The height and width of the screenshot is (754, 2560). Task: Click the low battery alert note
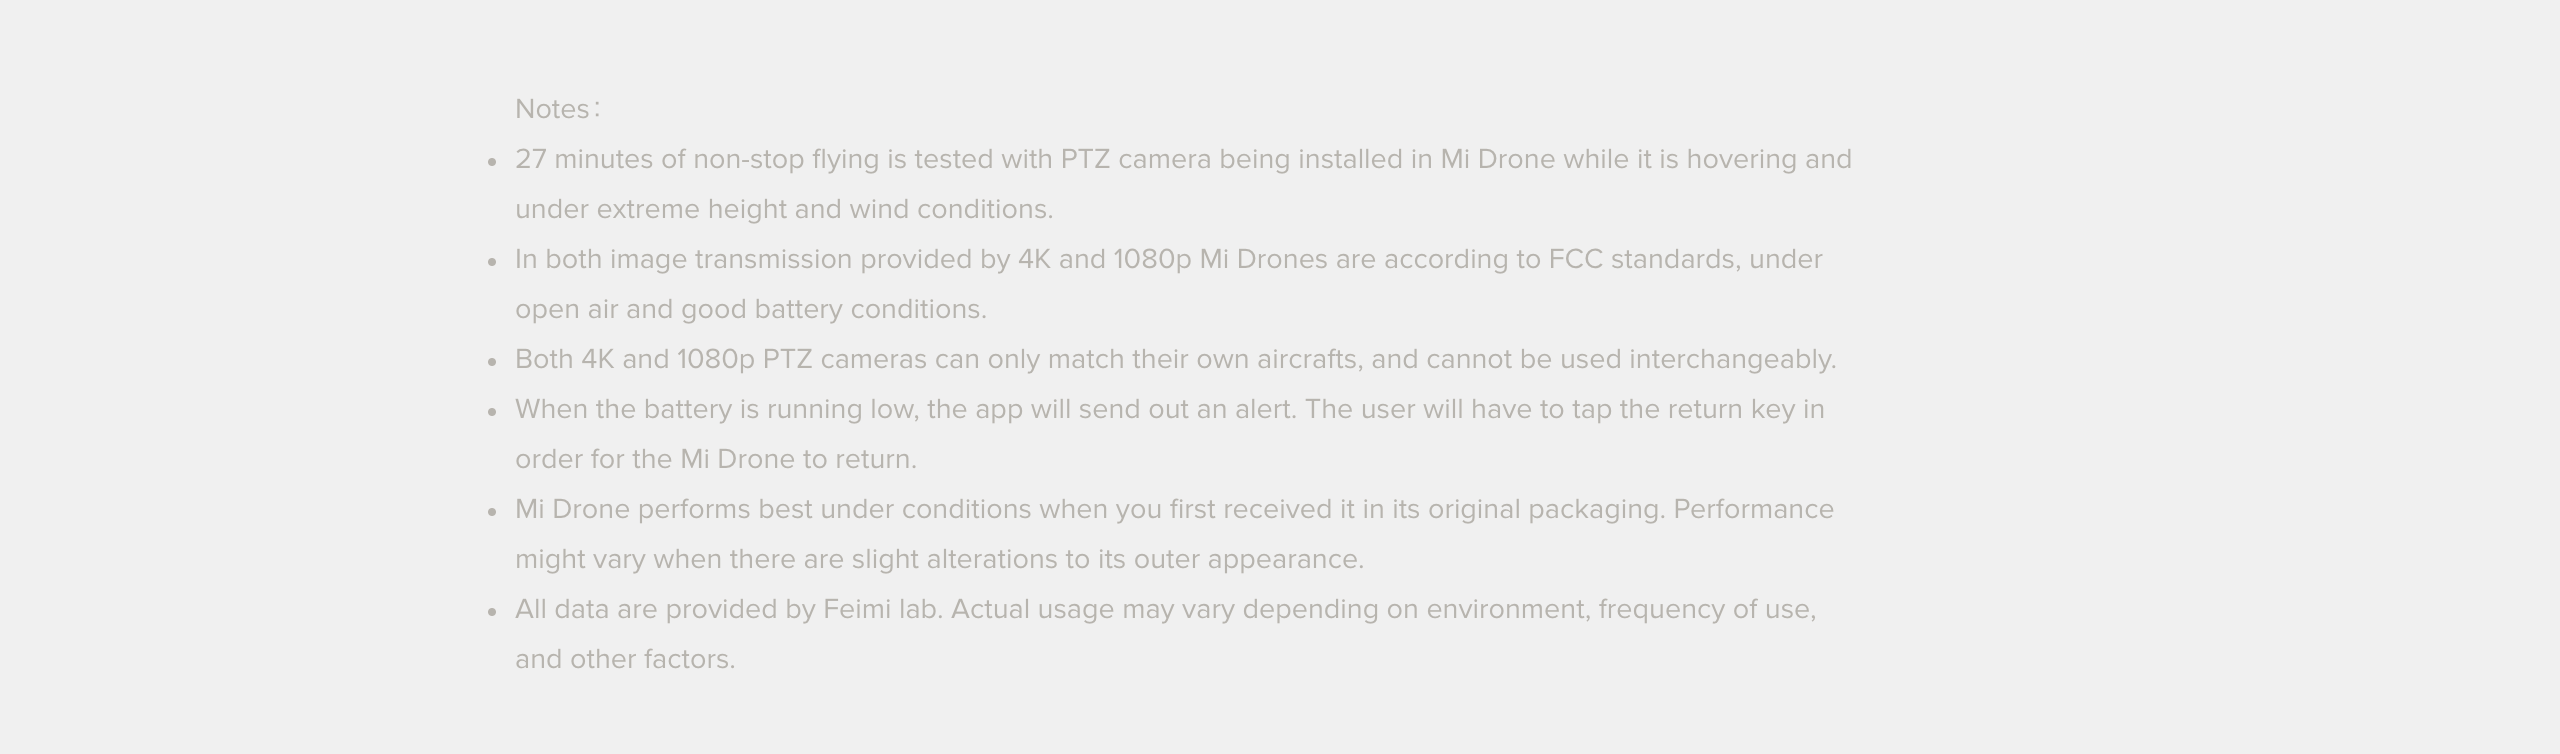click(1169, 434)
